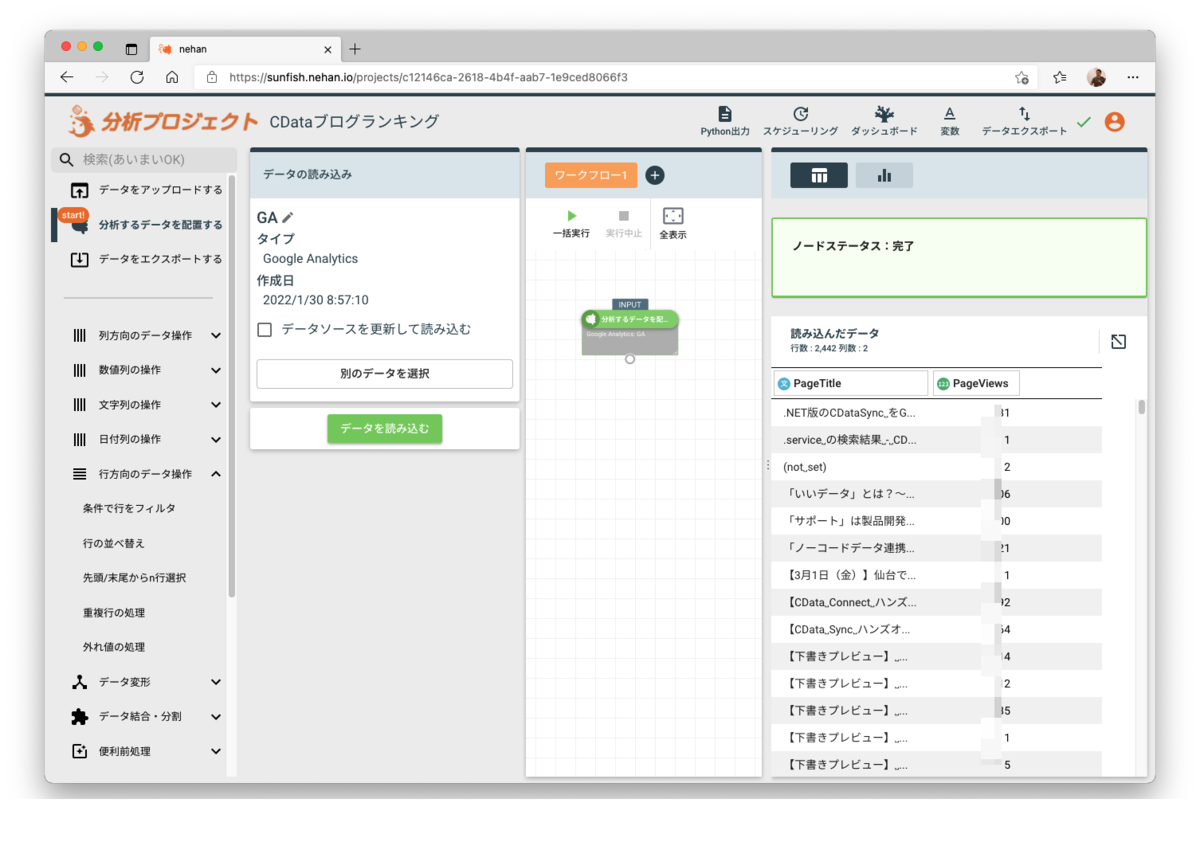Image resolution: width=1200 pixels, height=842 pixels.
Task: Click 【3月1日（金）】仙台で row
Action: (x=937, y=575)
